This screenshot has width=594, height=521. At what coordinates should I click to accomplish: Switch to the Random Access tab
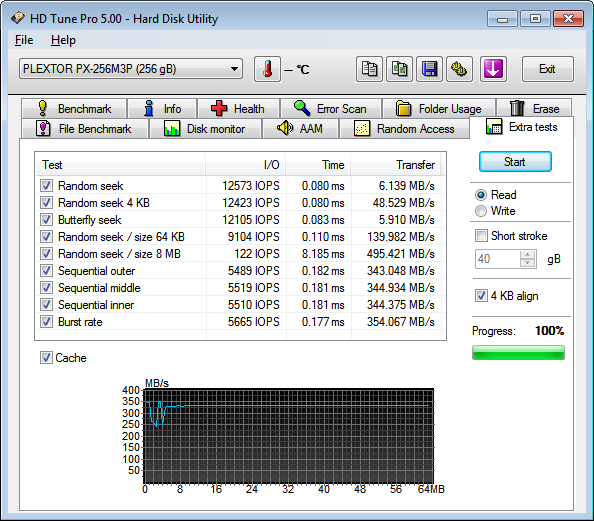pyautogui.click(x=404, y=129)
